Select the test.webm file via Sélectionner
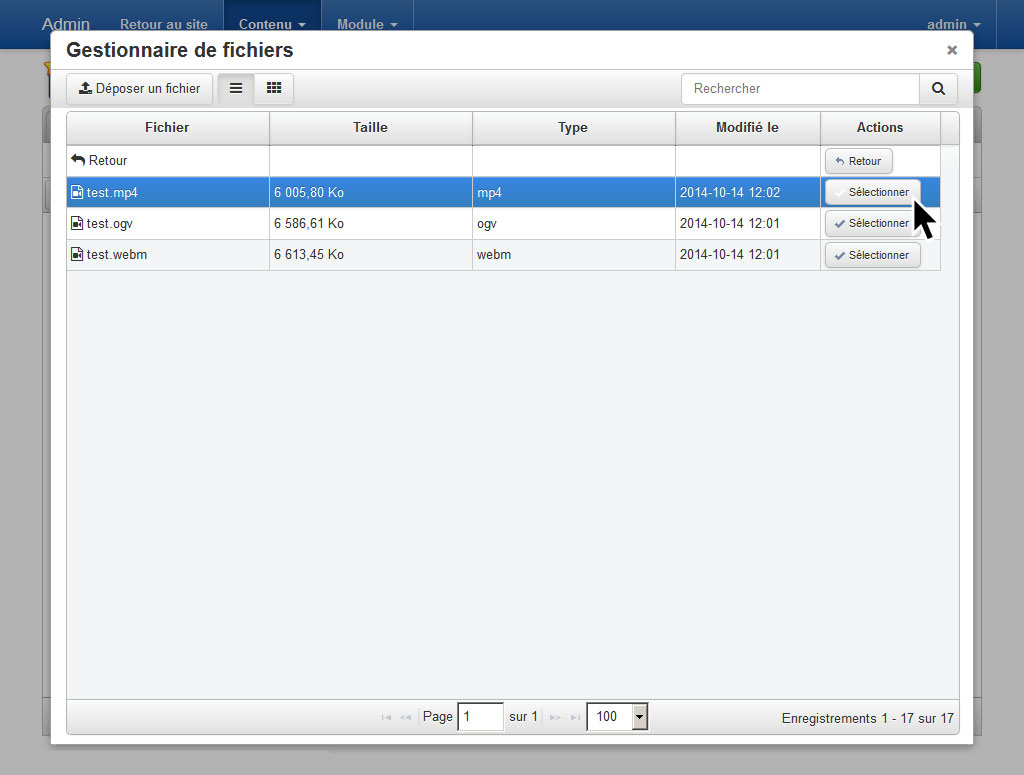This screenshot has height=775, width=1024. (872, 255)
